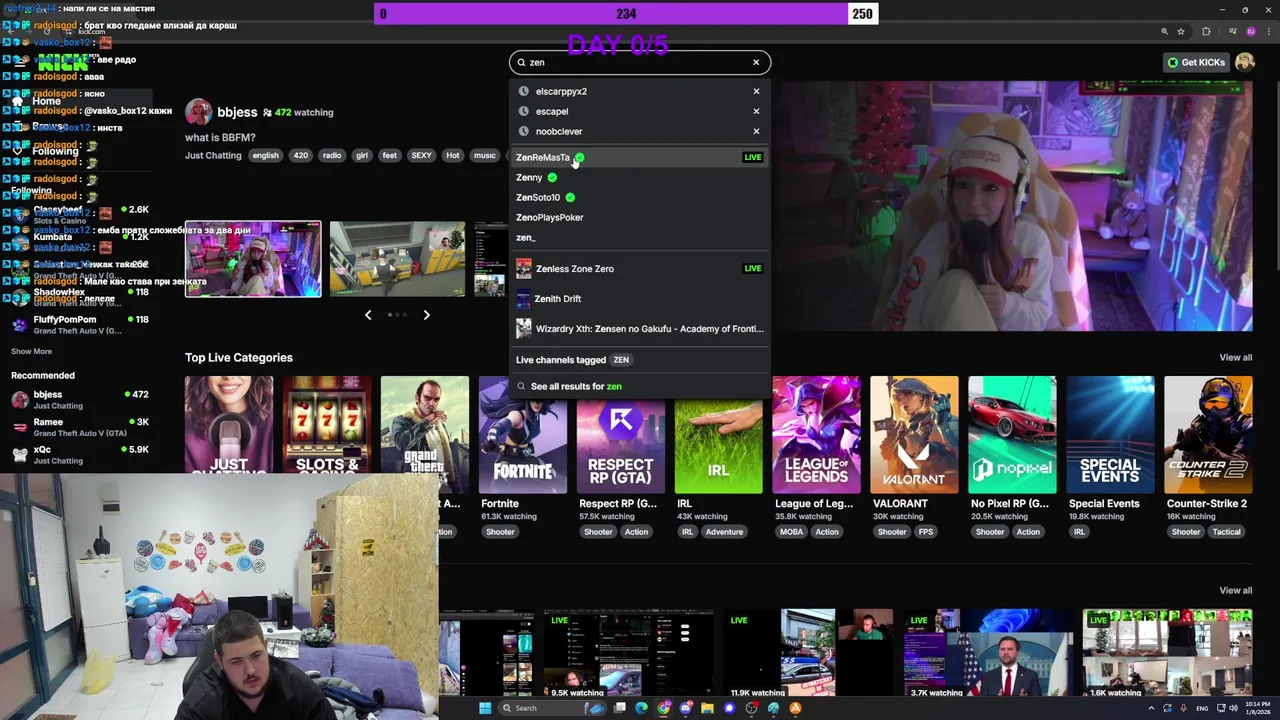Select the bbjess featured stream thumbnail

coord(253,259)
